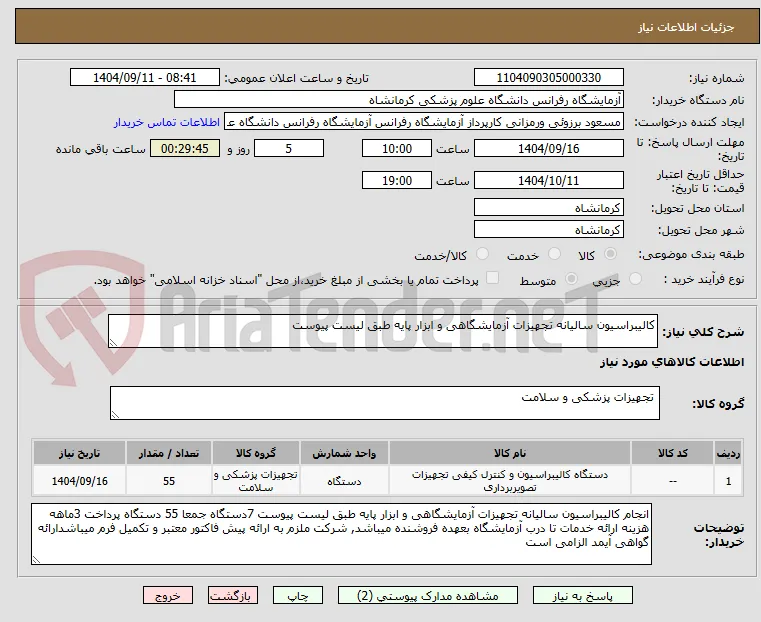
Task: Click the چاپ print button
Action: tap(298, 595)
